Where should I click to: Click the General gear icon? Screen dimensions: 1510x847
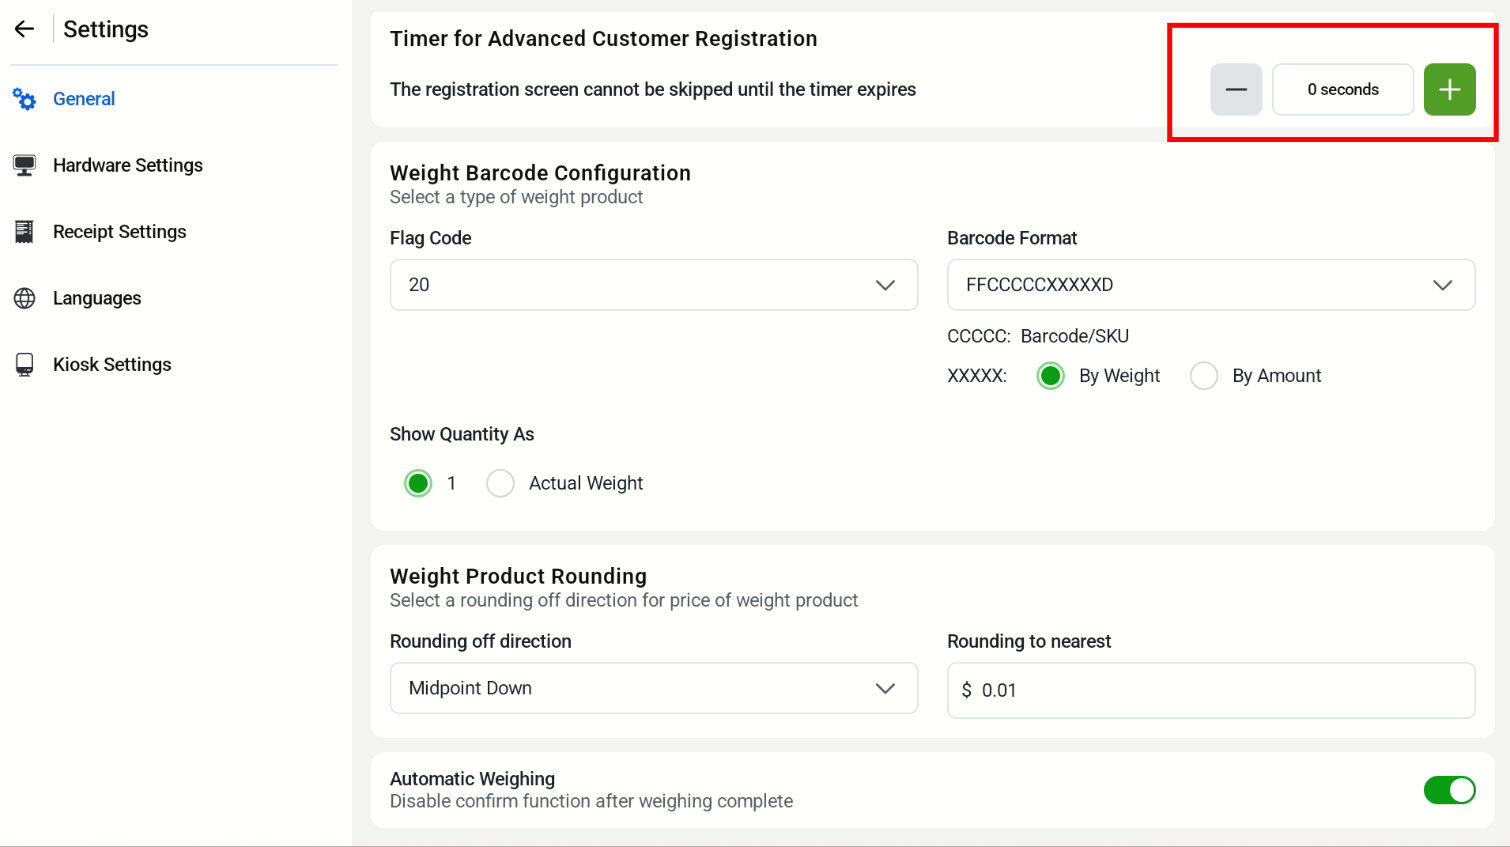point(24,99)
